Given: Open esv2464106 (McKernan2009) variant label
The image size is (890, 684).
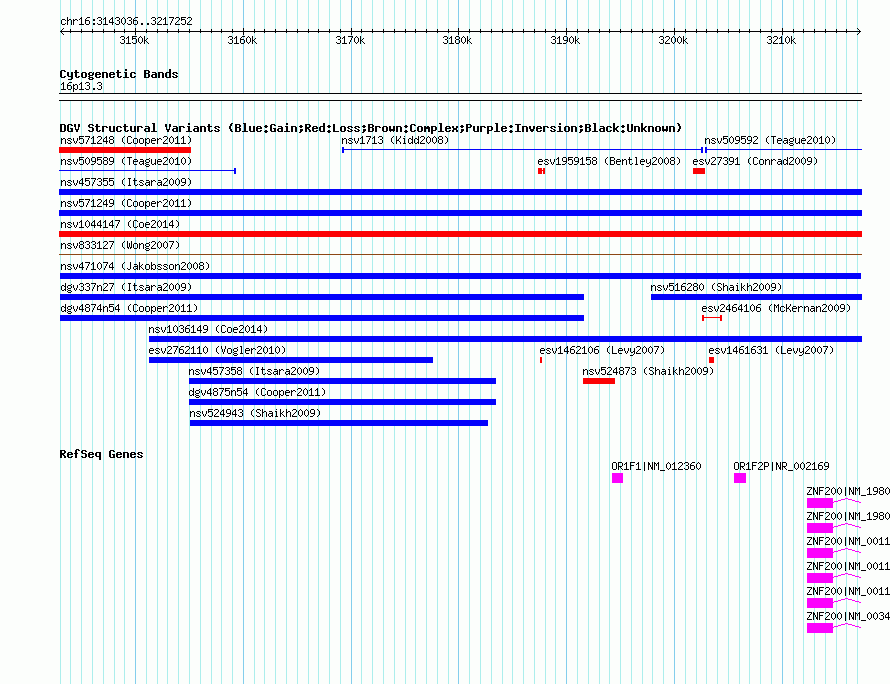Looking at the screenshot, I should point(776,308).
